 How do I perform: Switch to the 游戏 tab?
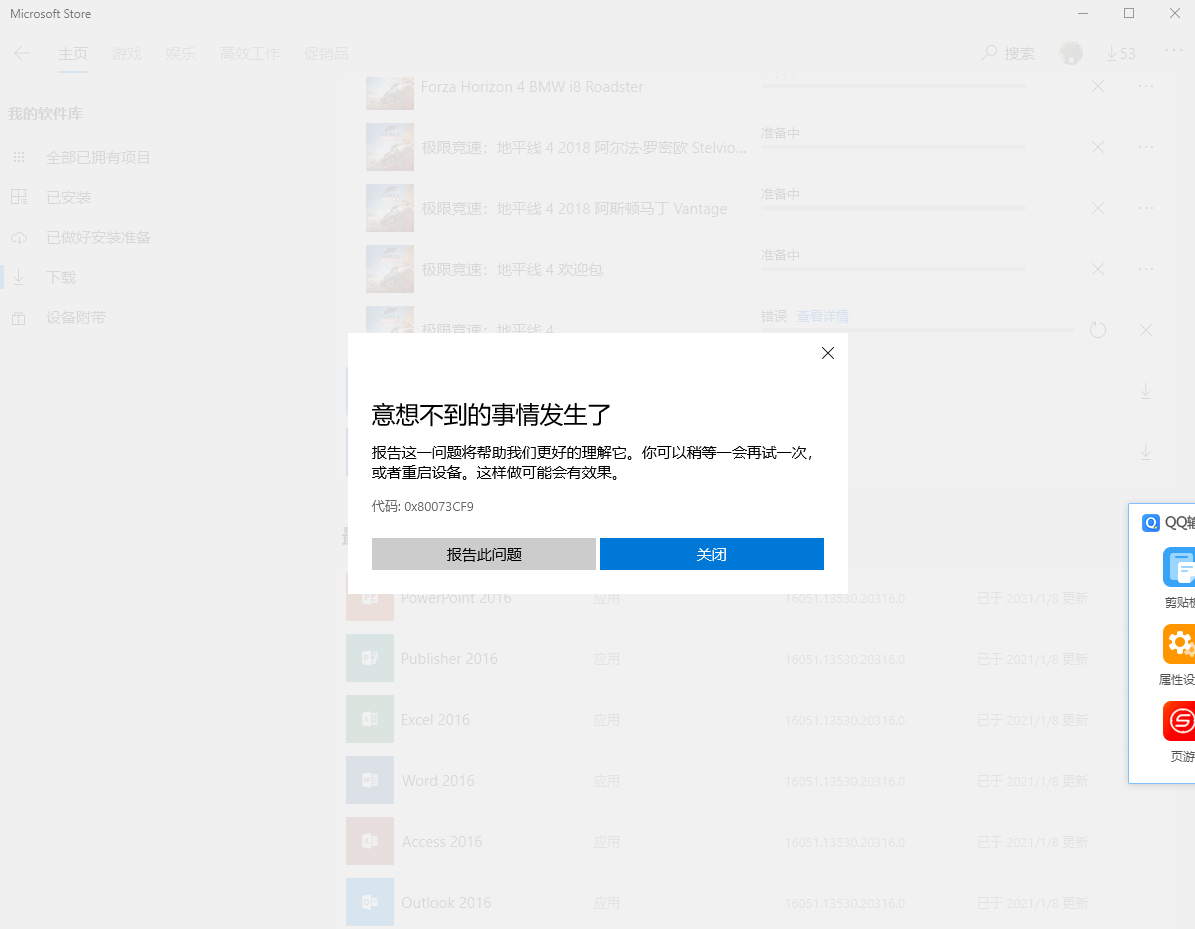coord(127,54)
